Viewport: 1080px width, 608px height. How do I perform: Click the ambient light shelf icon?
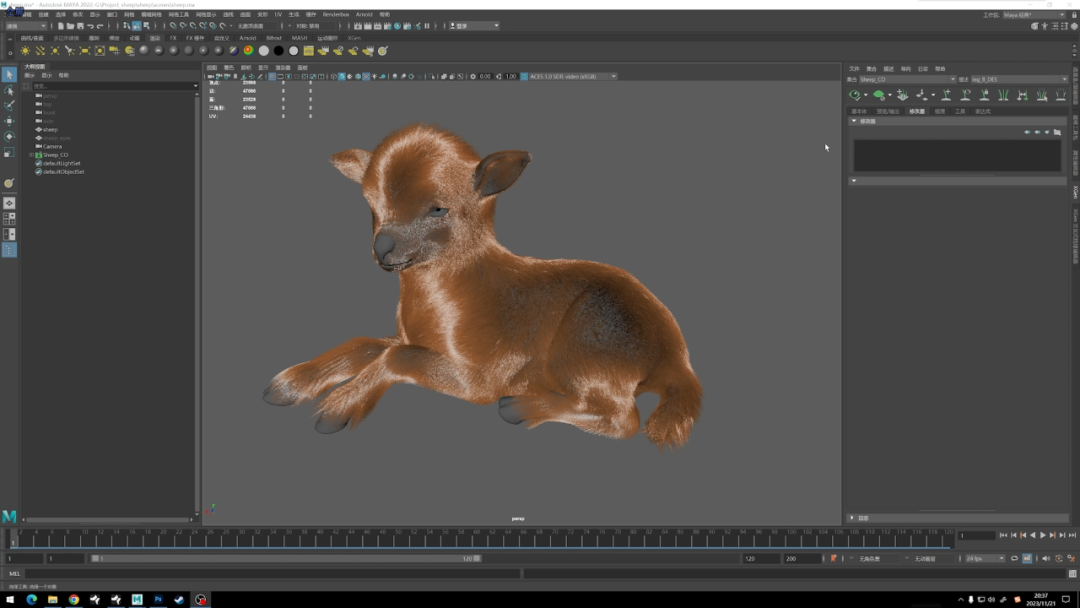pyautogui.click(x=25, y=51)
